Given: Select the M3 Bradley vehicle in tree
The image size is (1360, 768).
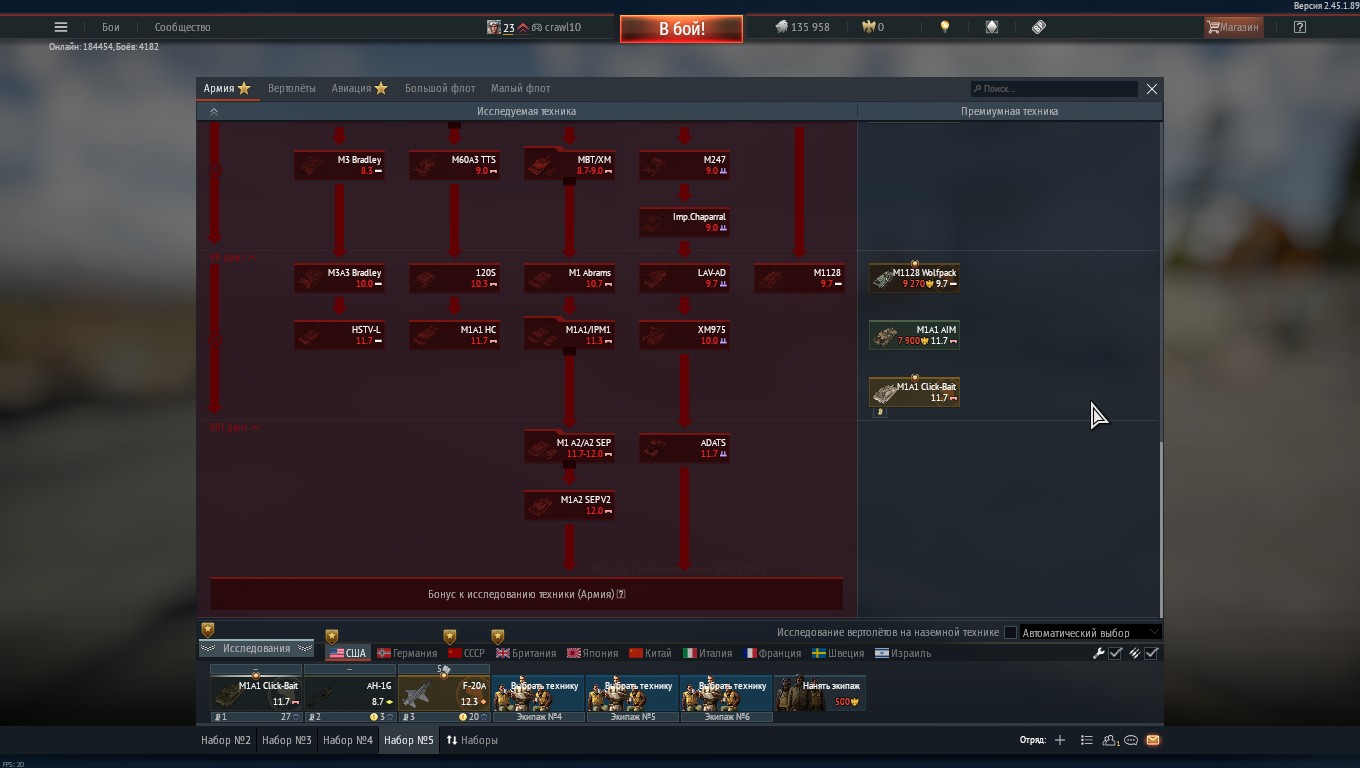Looking at the screenshot, I should (x=339, y=165).
